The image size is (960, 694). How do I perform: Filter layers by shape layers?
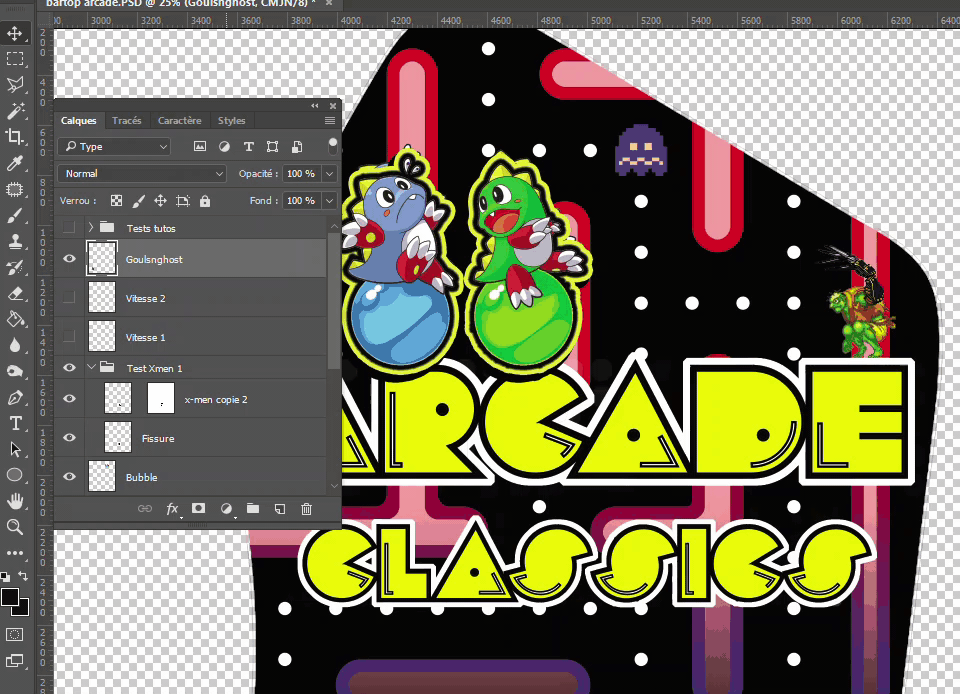(272, 146)
